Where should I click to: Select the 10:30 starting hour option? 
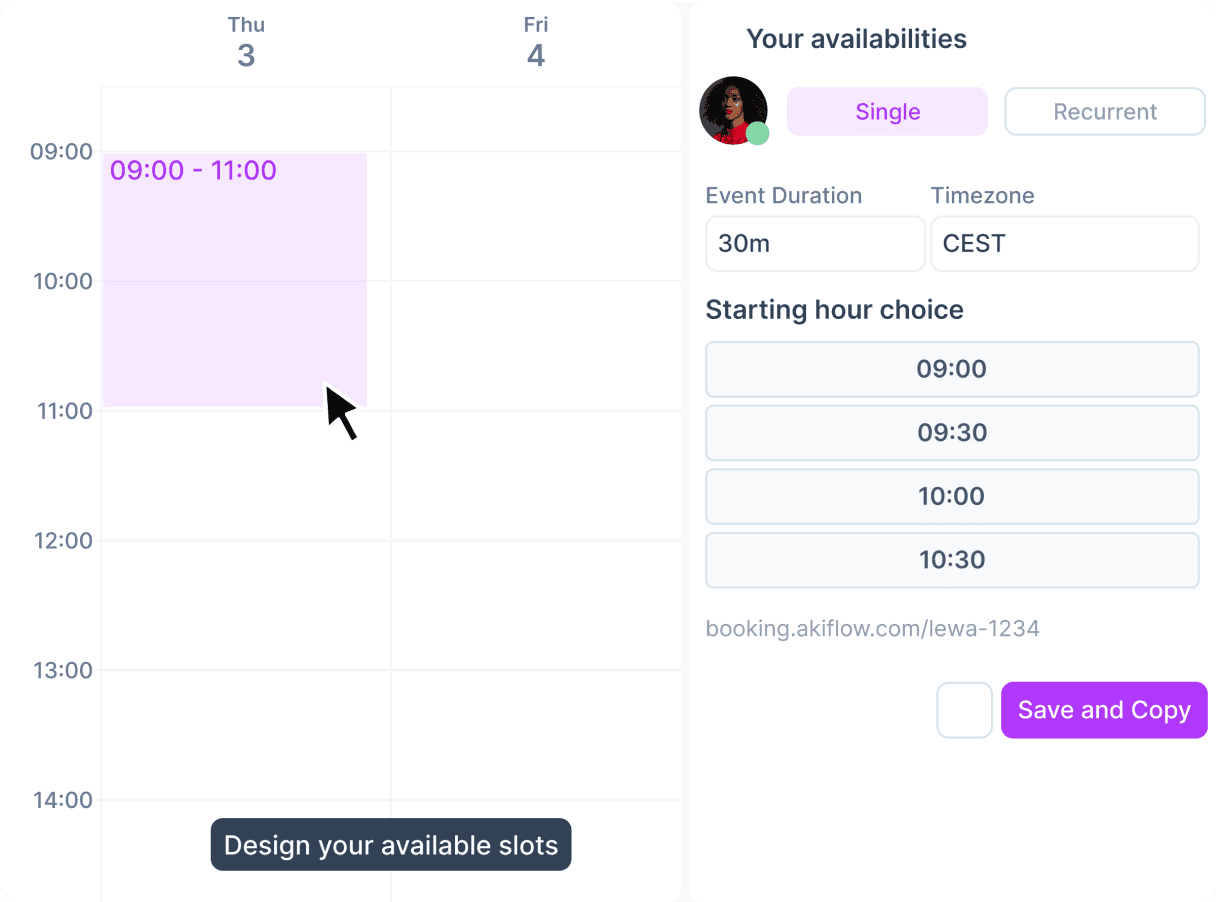coord(951,560)
